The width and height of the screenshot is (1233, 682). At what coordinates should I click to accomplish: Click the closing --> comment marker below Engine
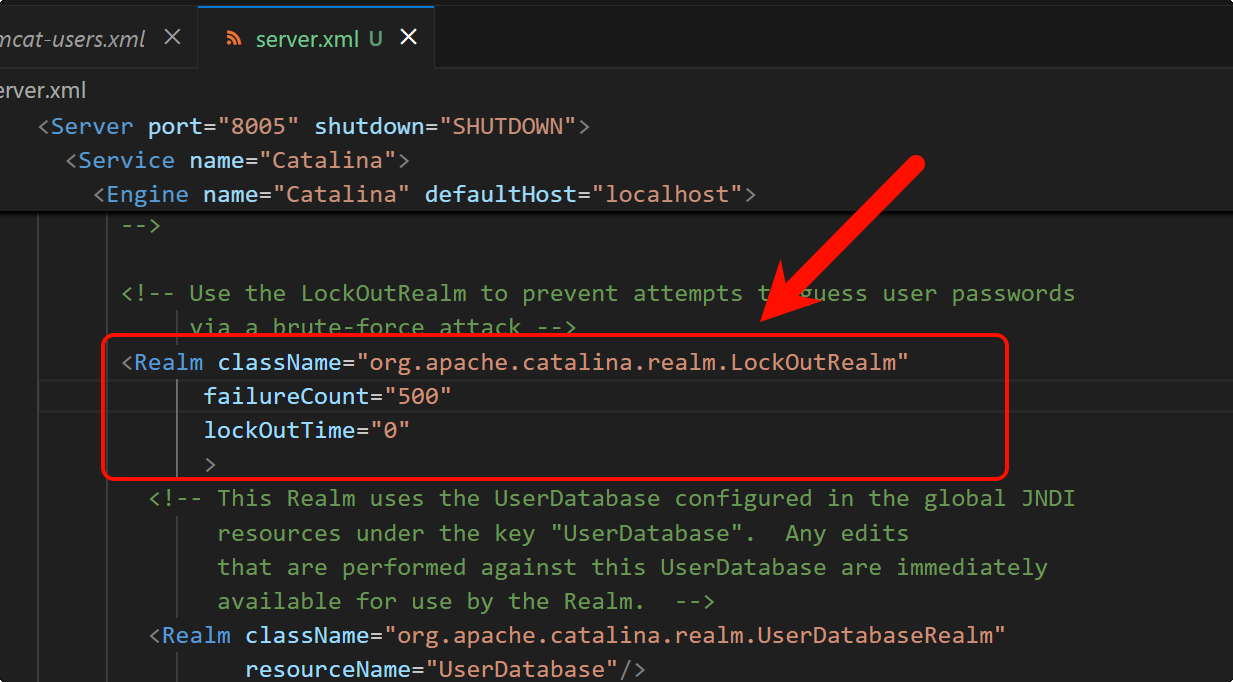[141, 226]
